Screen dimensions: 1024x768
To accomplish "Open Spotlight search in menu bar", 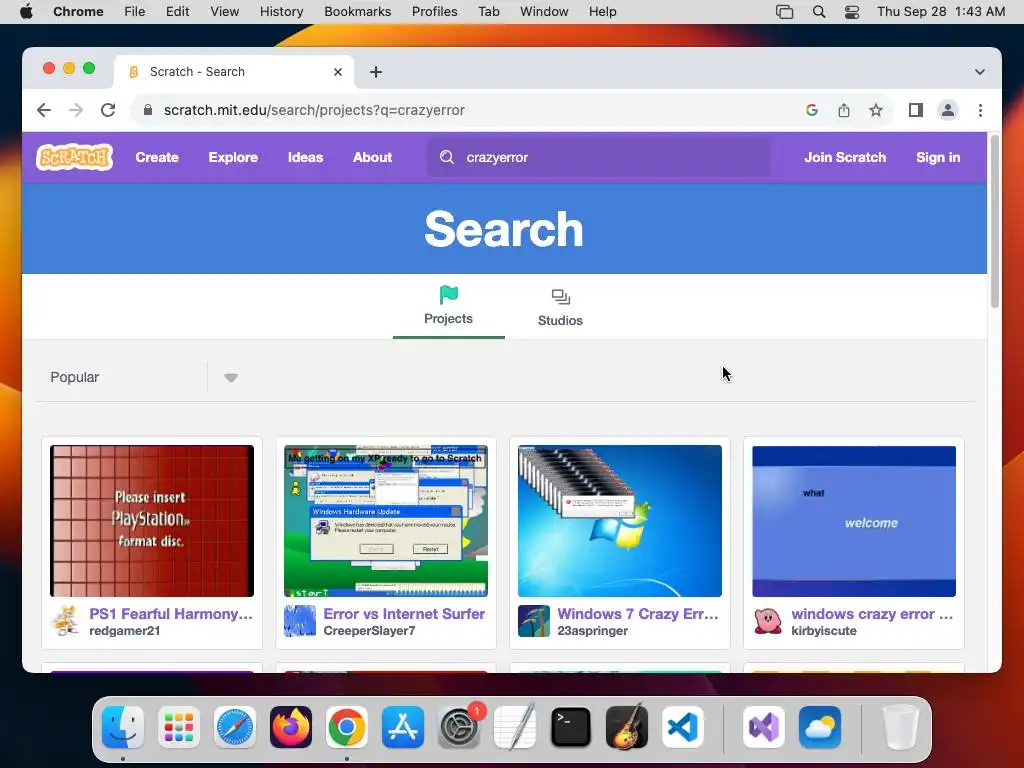I will 819,12.
